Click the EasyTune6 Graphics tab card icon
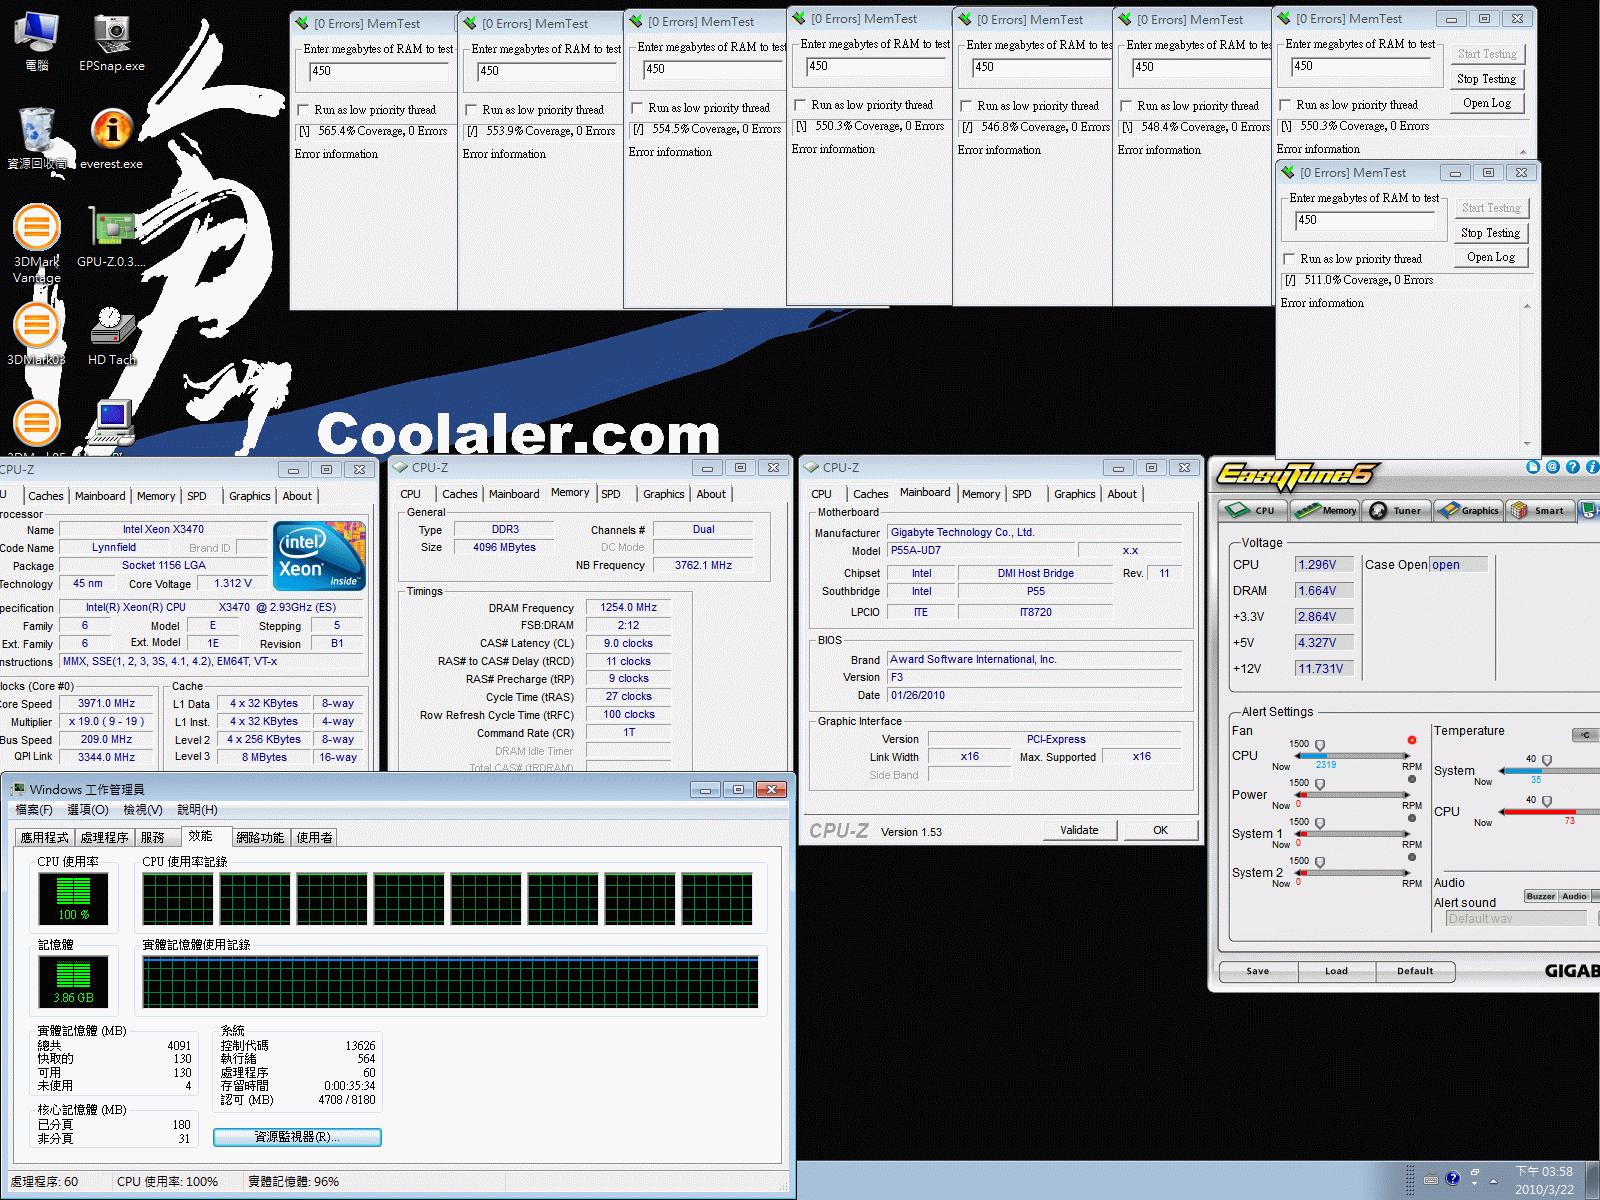Image resolution: width=1600 pixels, height=1200 pixels. coord(1449,510)
